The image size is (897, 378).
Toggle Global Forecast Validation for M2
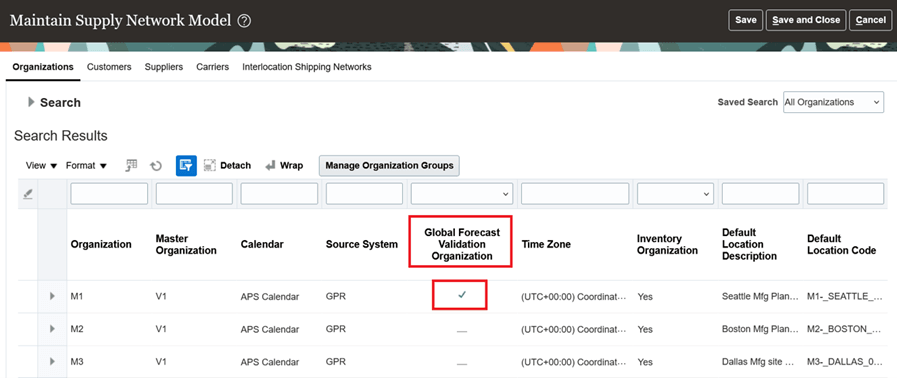tap(462, 330)
